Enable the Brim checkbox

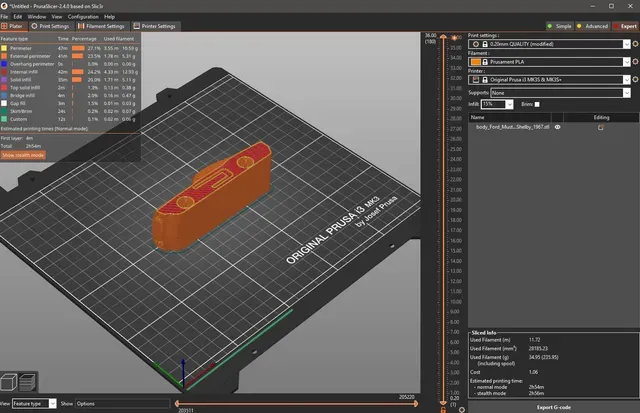click(x=537, y=104)
